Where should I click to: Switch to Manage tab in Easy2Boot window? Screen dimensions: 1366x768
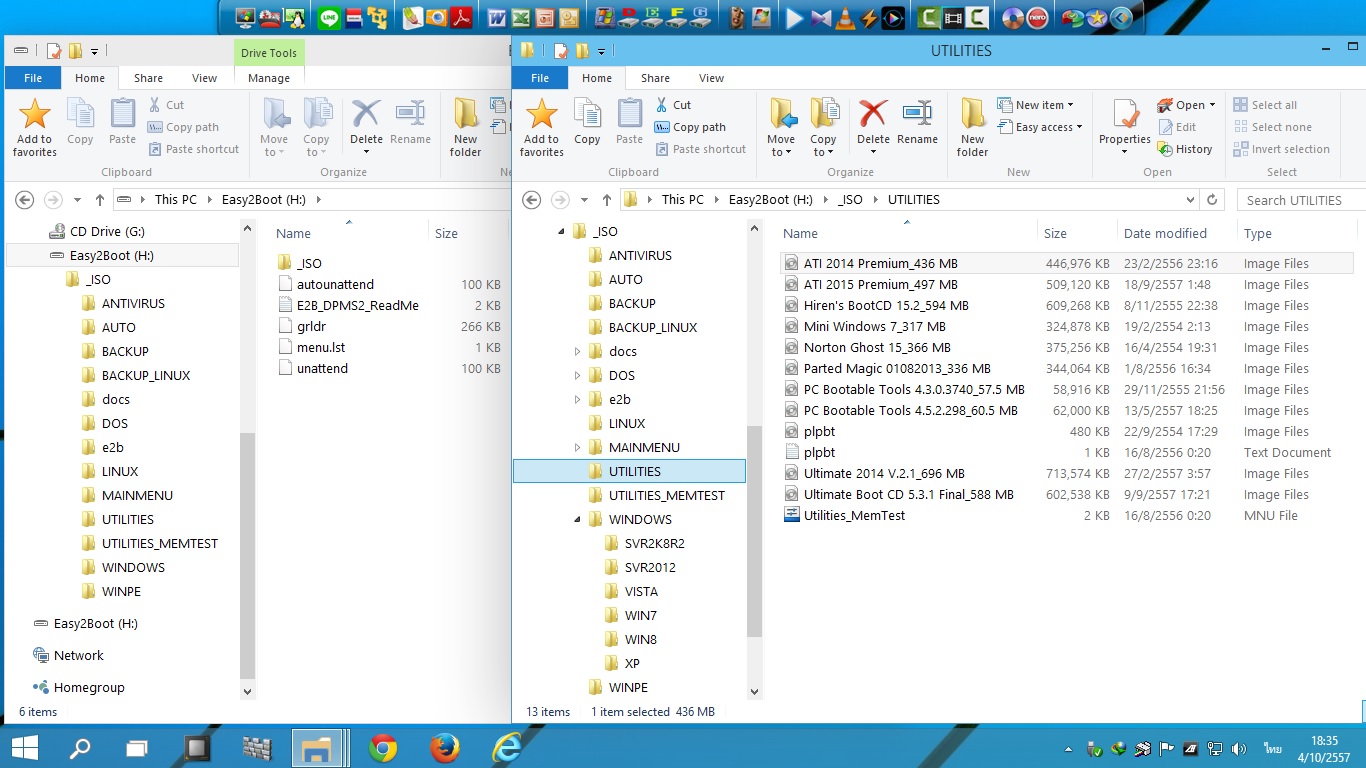click(269, 78)
